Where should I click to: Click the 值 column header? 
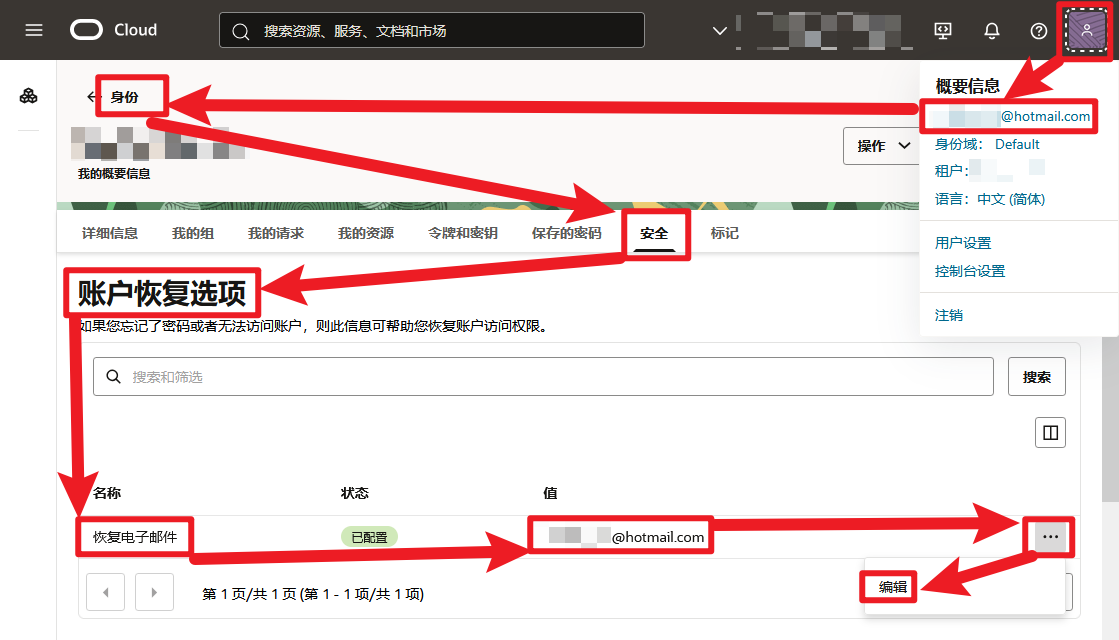[x=550, y=493]
